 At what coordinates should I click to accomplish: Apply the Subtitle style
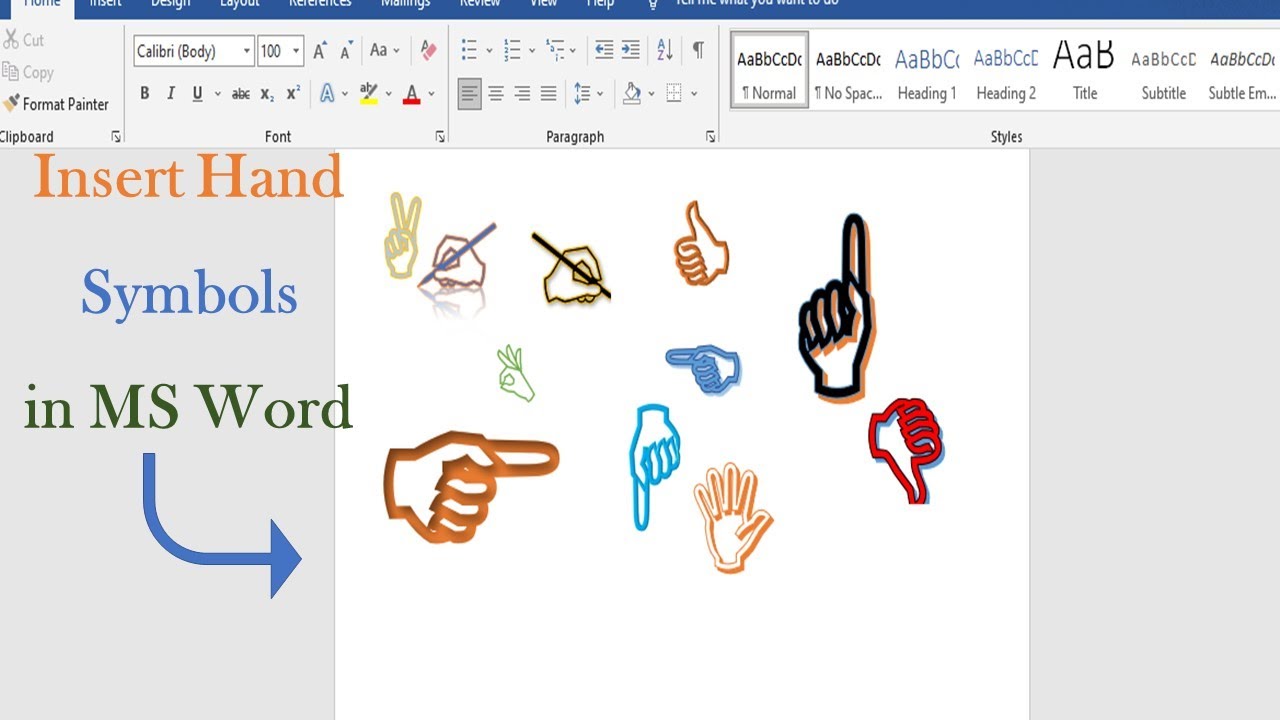pyautogui.click(x=1164, y=70)
